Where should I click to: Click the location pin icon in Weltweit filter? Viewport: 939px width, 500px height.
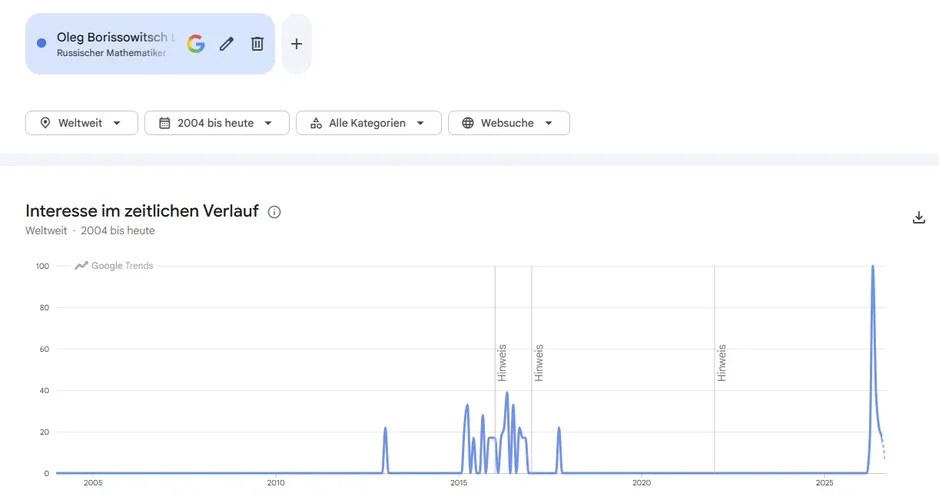coord(45,123)
